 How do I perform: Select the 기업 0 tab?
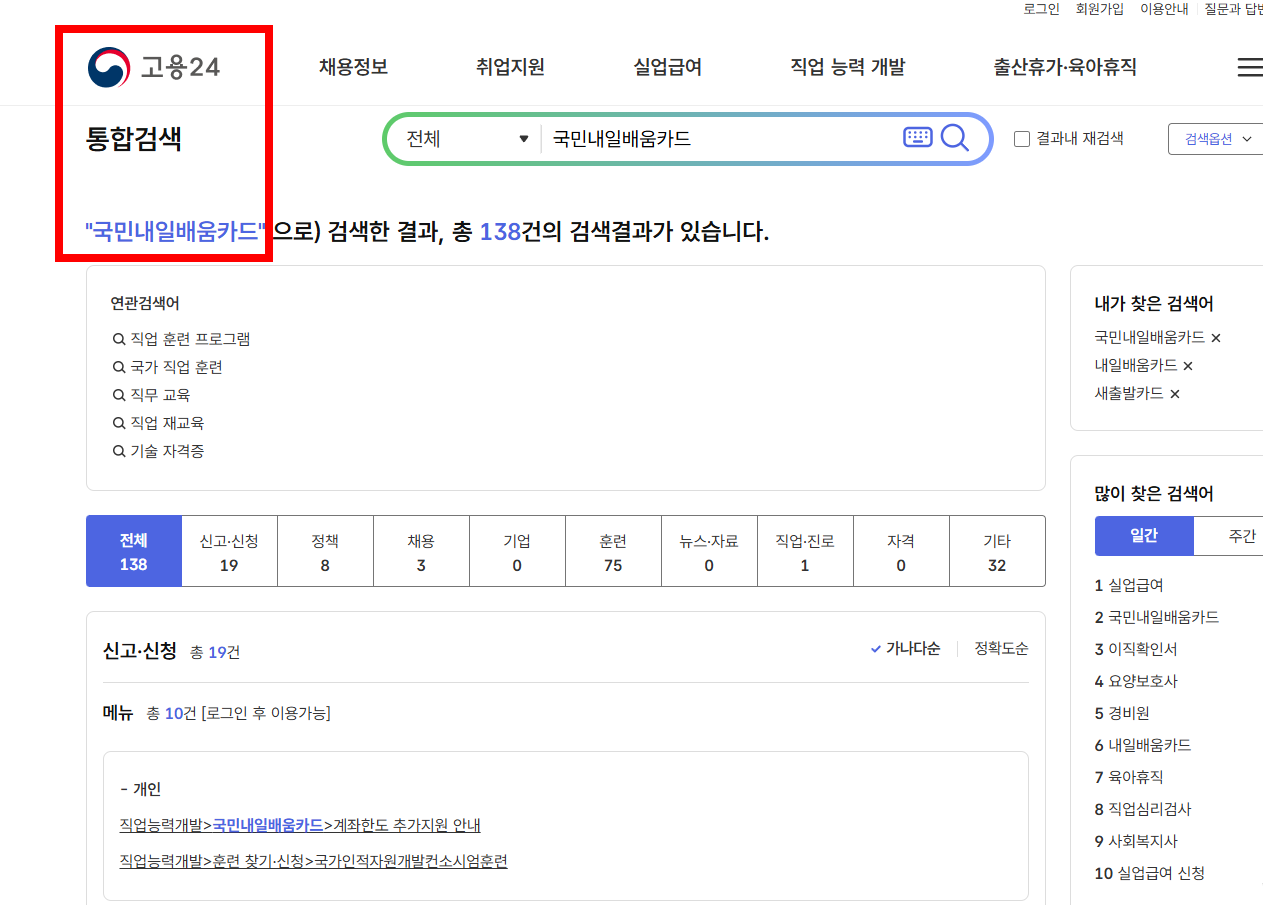[517, 551]
